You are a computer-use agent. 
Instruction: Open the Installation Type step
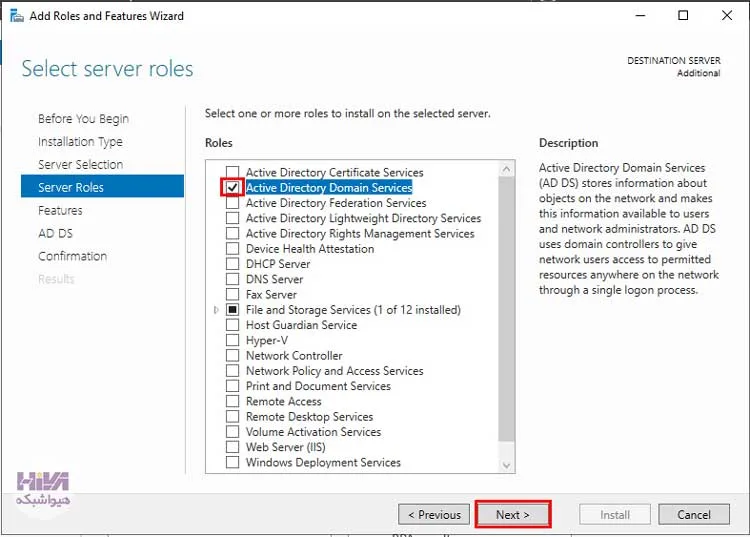80,142
